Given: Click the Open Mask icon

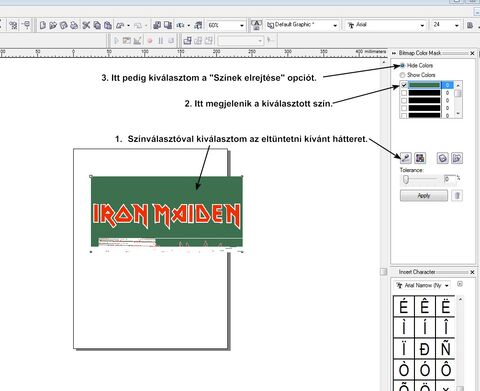Looking at the screenshot, I should tap(457, 158).
